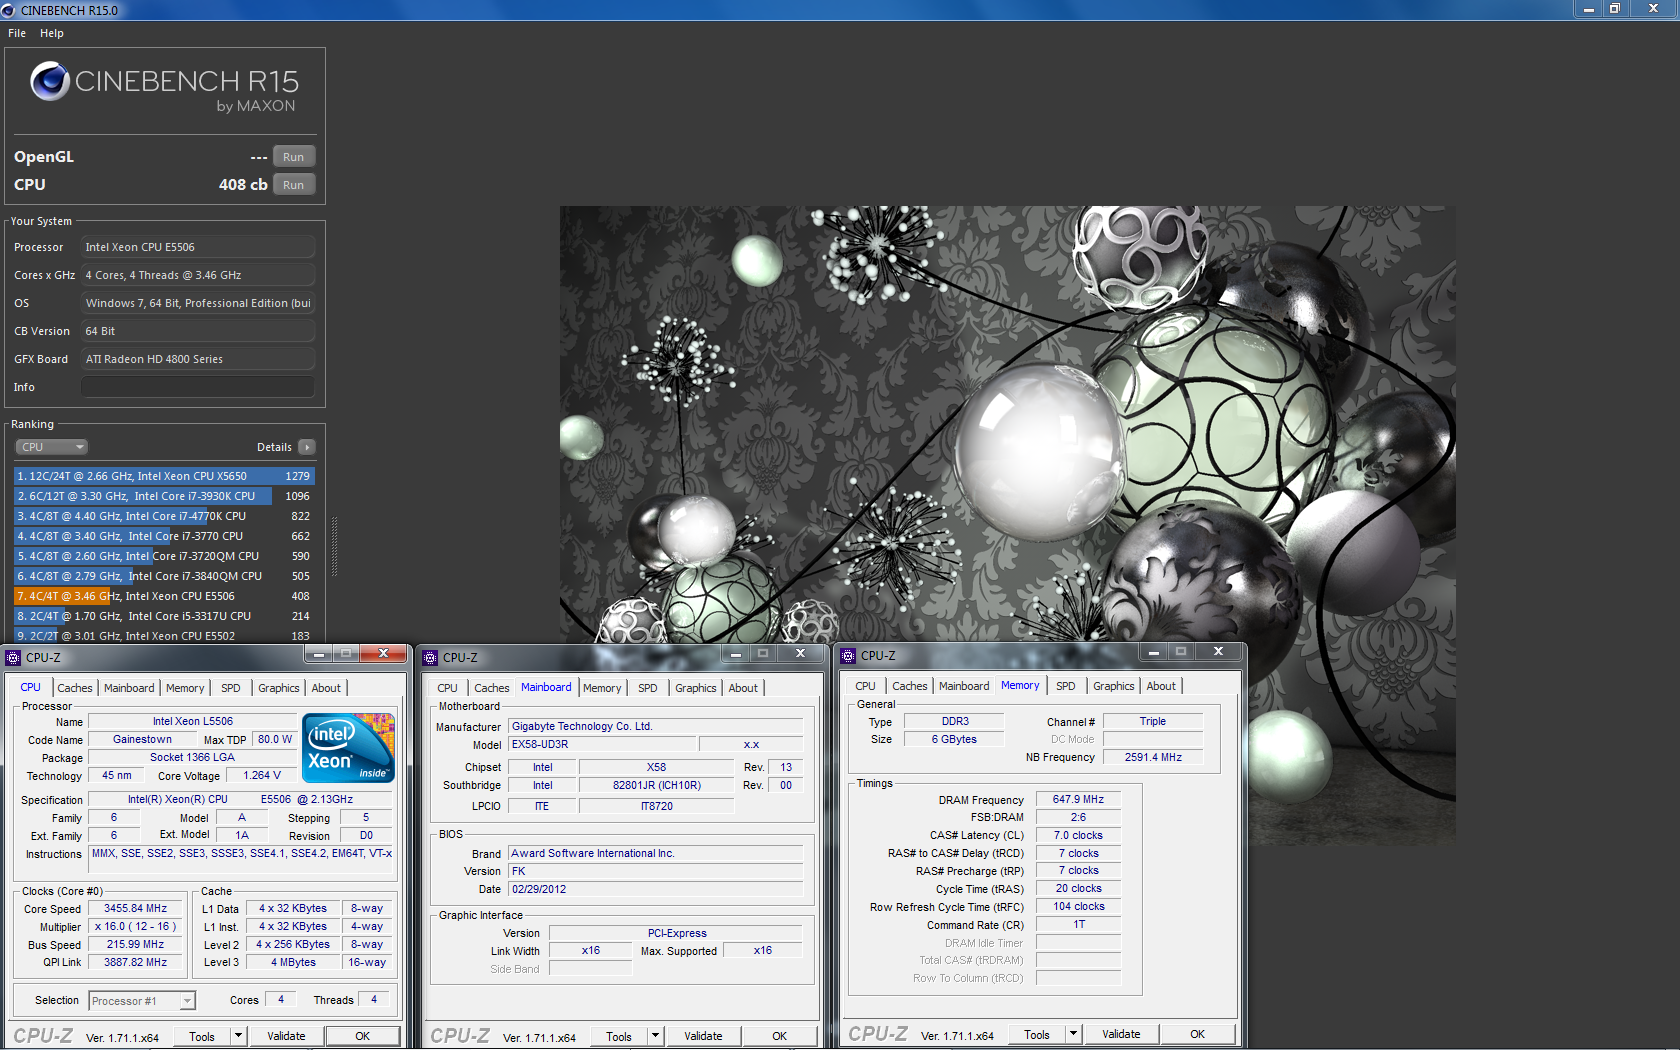Open the Graphics tab in the right CPU-Z window
Viewport: 1680px width, 1050px height.
[x=1114, y=686]
